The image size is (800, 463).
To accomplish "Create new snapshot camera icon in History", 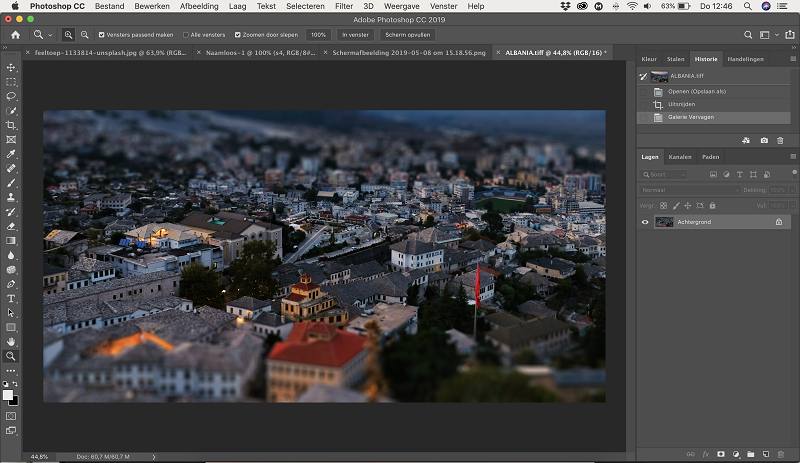I will point(764,140).
